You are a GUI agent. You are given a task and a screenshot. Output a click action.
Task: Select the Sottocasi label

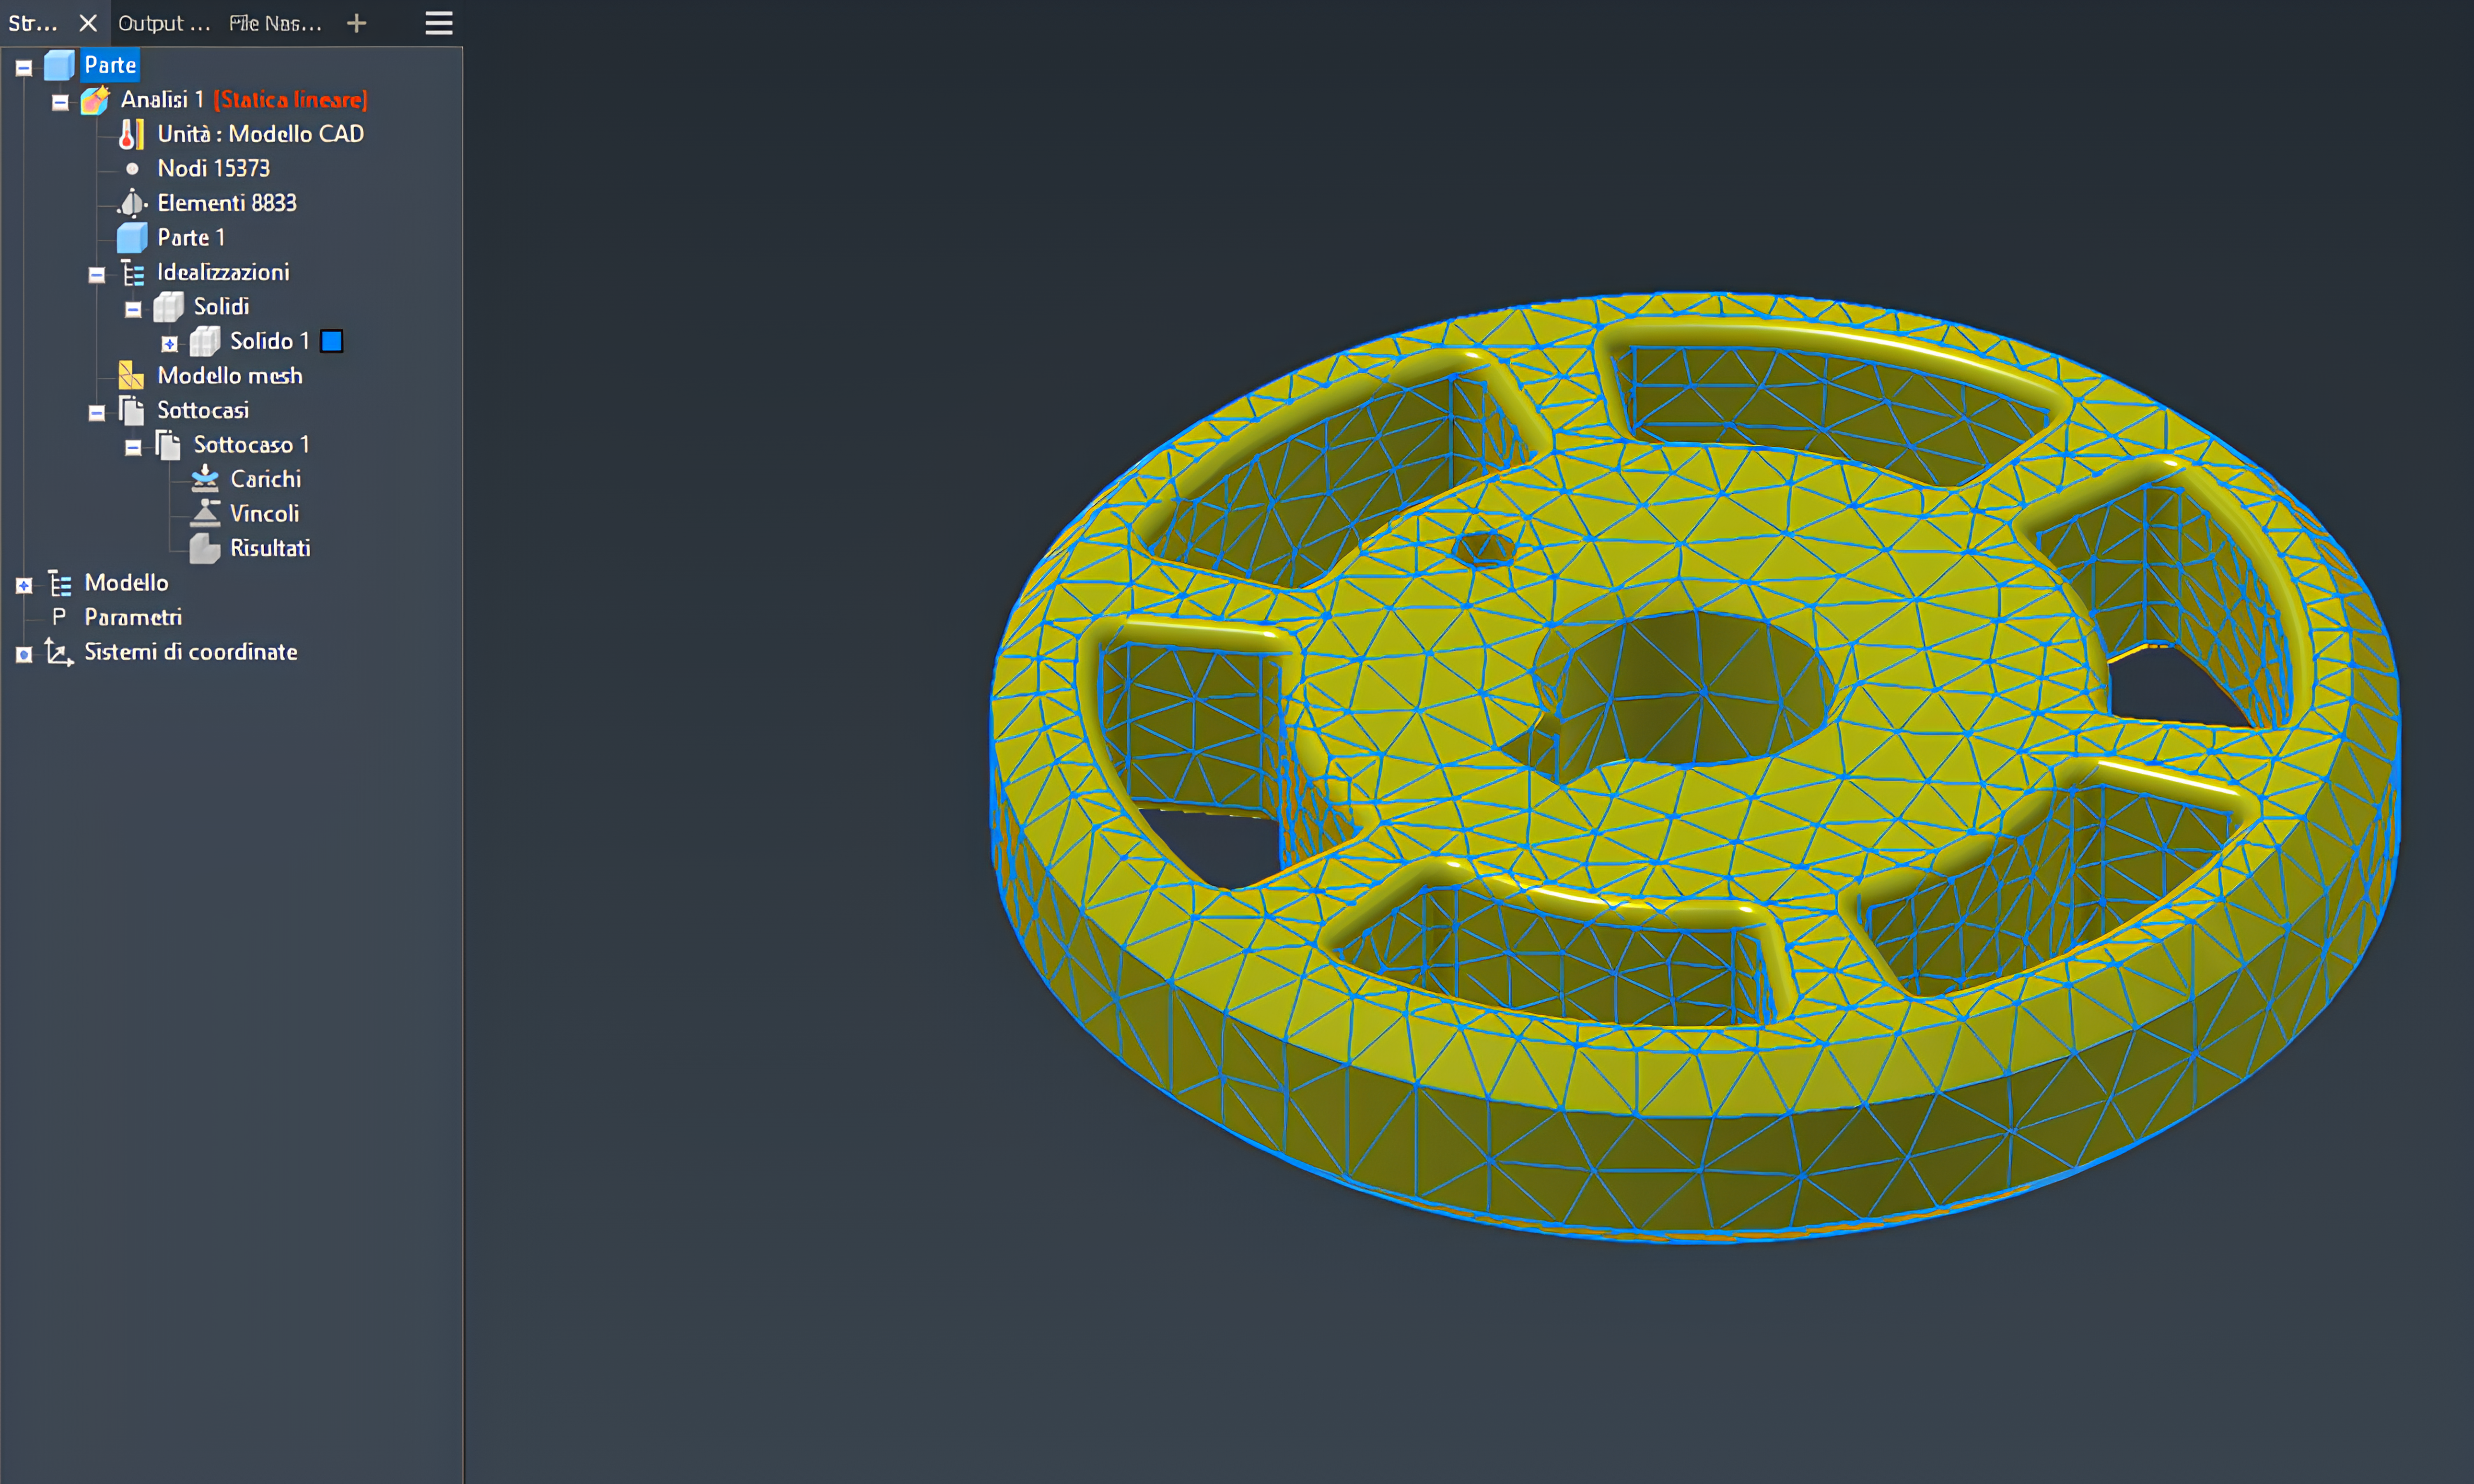203,410
